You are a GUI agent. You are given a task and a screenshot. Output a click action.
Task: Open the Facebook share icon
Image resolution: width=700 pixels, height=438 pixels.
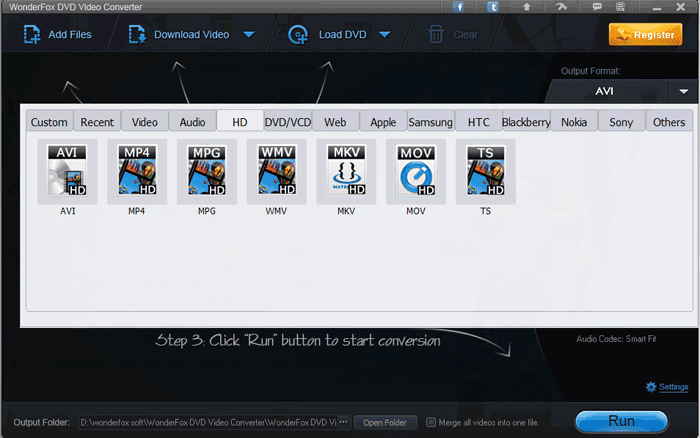(x=459, y=7)
